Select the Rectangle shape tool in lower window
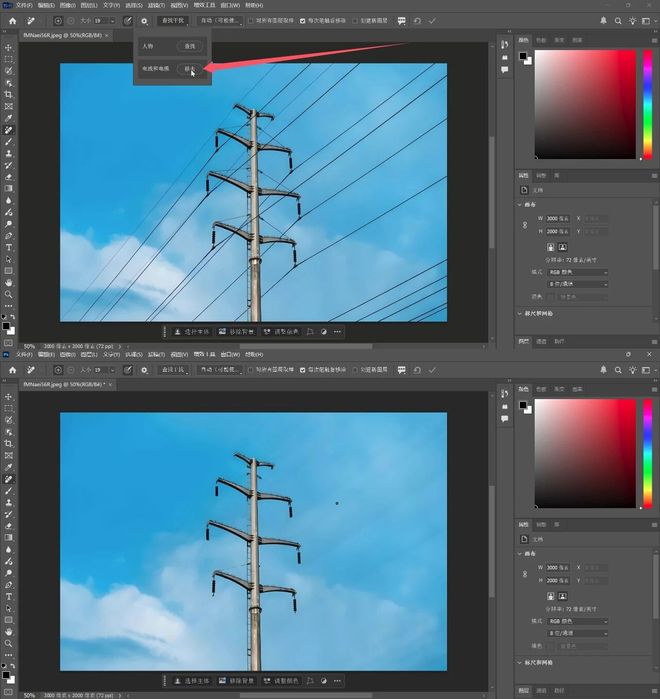 (8, 620)
